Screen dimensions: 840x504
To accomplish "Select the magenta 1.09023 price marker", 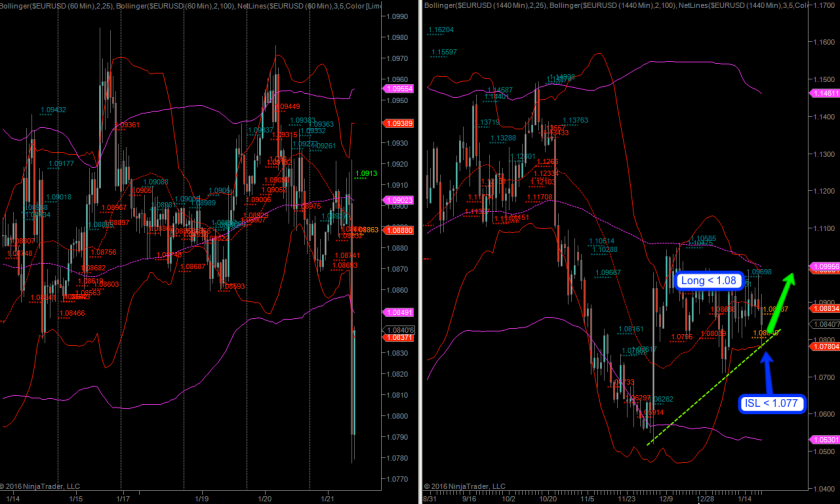I will [399, 200].
